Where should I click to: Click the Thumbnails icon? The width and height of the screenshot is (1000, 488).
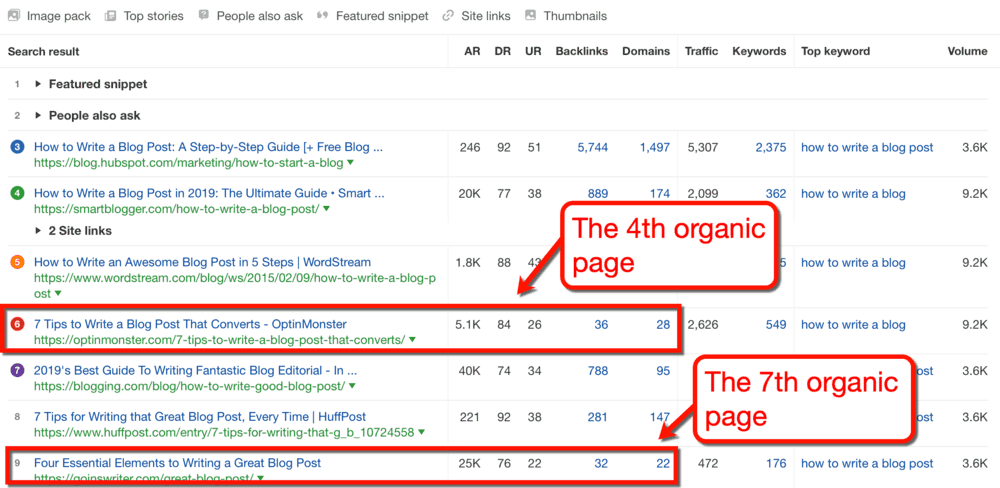click(x=530, y=15)
